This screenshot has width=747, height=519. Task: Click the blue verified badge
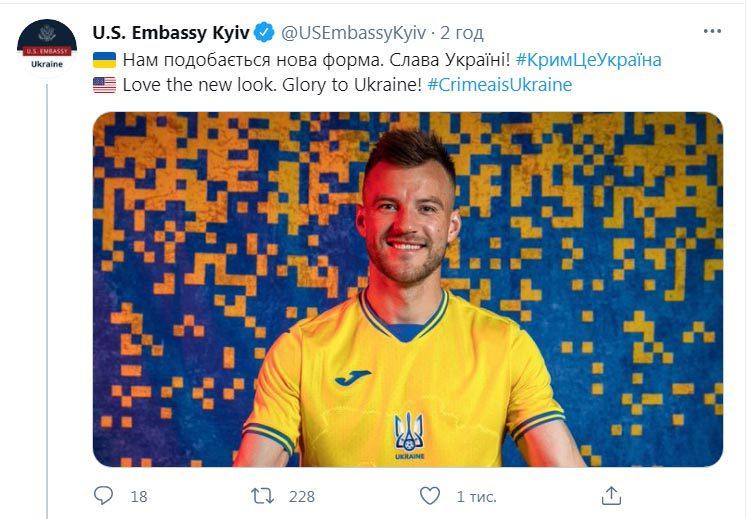[x=264, y=32]
